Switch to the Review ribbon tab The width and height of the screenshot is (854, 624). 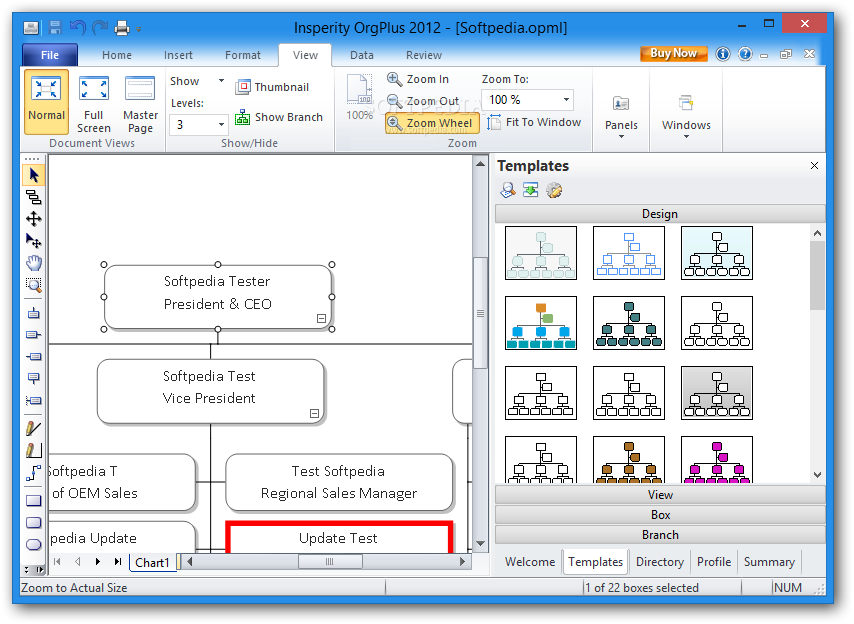(424, 55)
